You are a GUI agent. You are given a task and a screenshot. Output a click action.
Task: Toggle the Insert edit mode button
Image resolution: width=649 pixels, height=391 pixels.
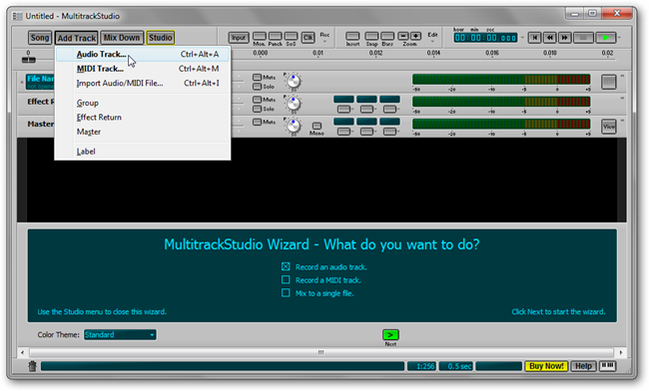(x=353, y=36)
